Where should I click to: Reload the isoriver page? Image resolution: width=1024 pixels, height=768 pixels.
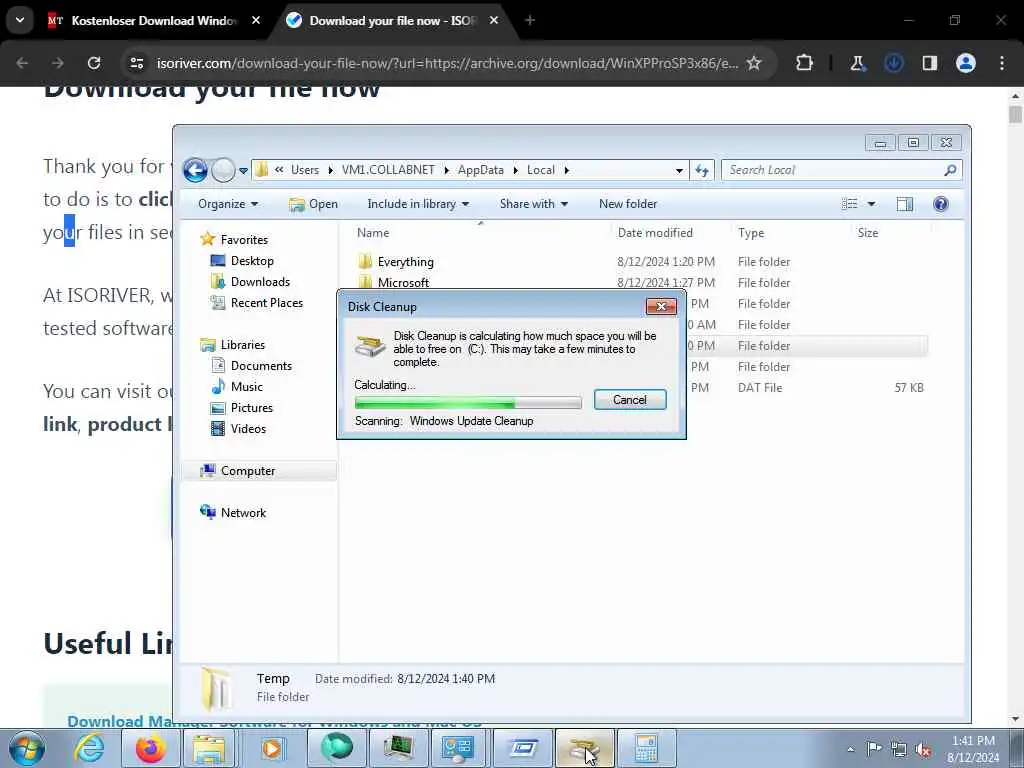pos(94,63)
